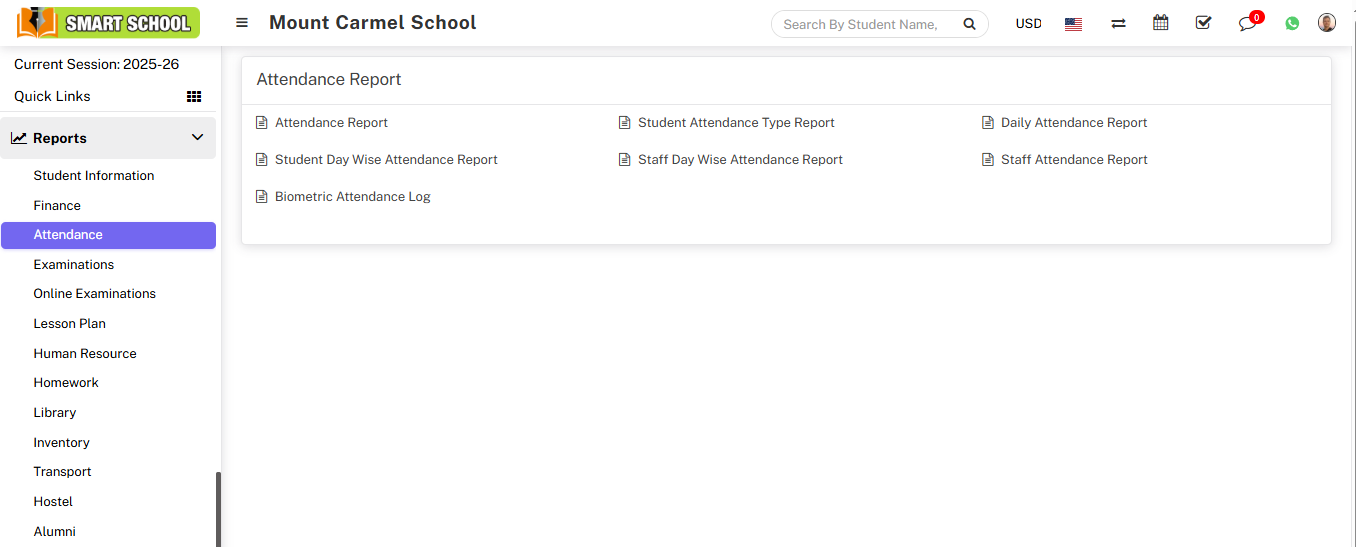Screen dimensions: 1356x547
Task: Click the hamburger menu toggle icon
Action: (242, 23)
